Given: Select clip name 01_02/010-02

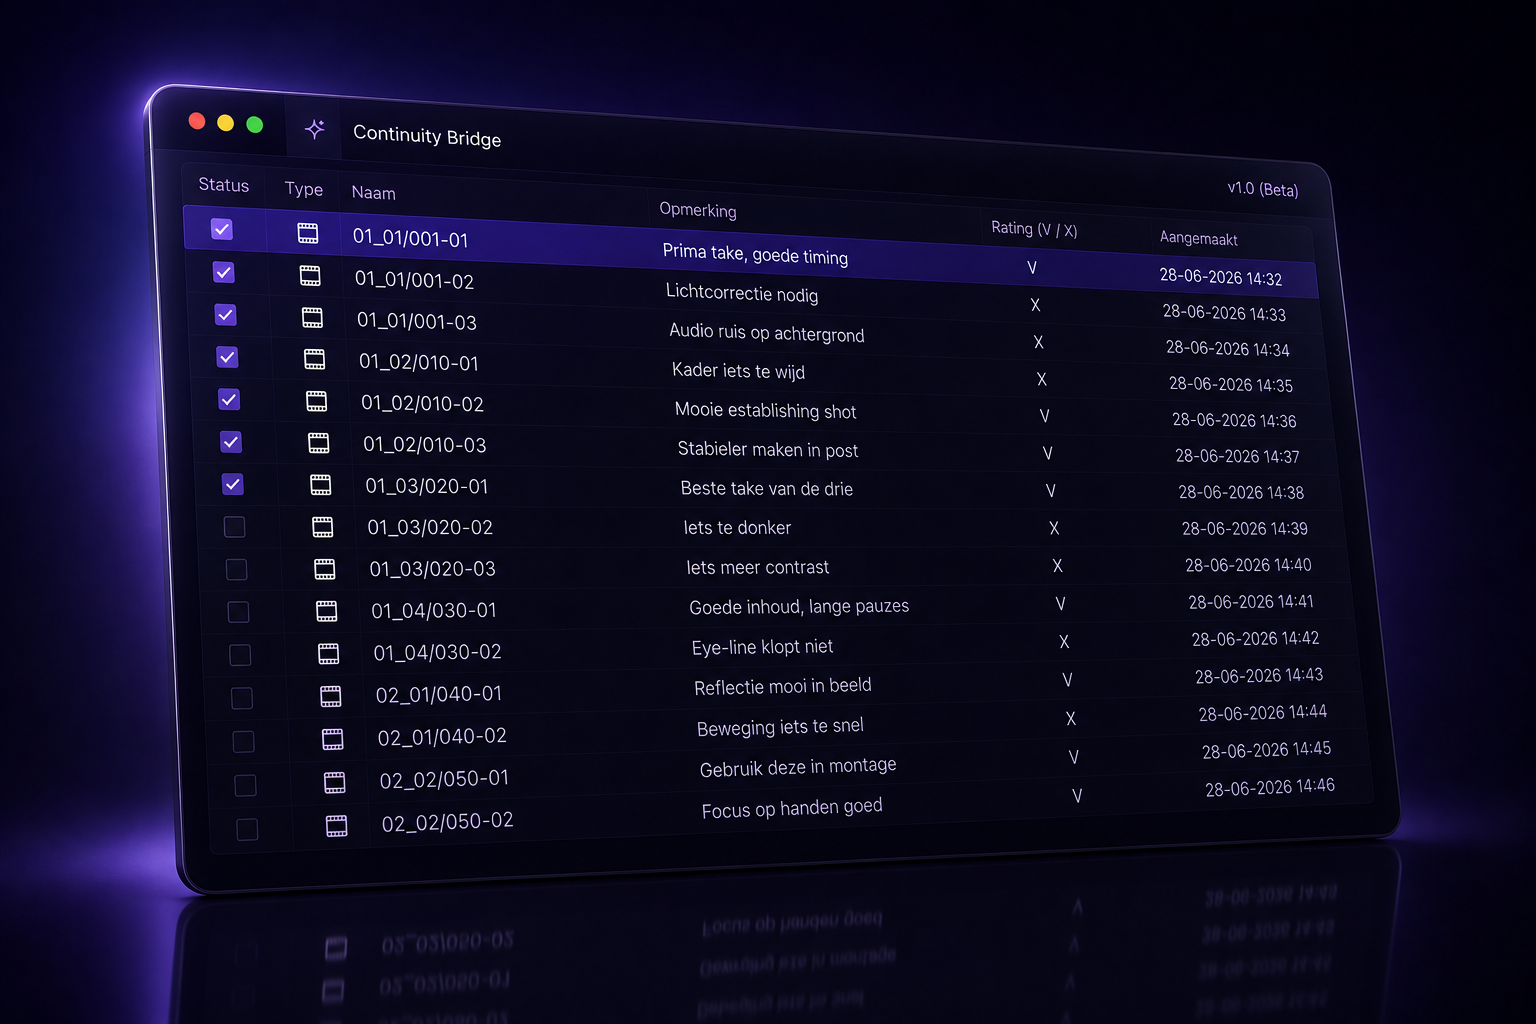Looking at the screenshot, I should coord(423,404).
